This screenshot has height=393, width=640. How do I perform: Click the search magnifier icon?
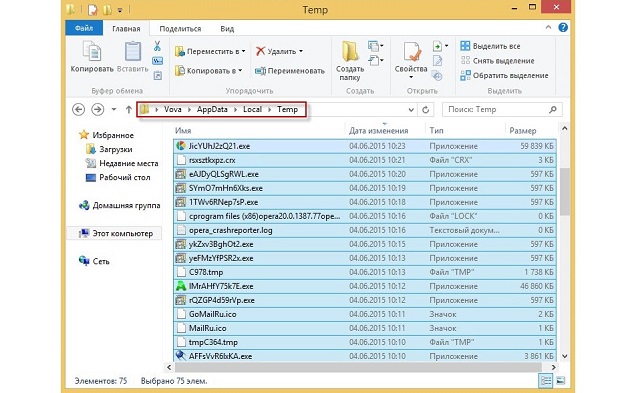pos(553,109)
